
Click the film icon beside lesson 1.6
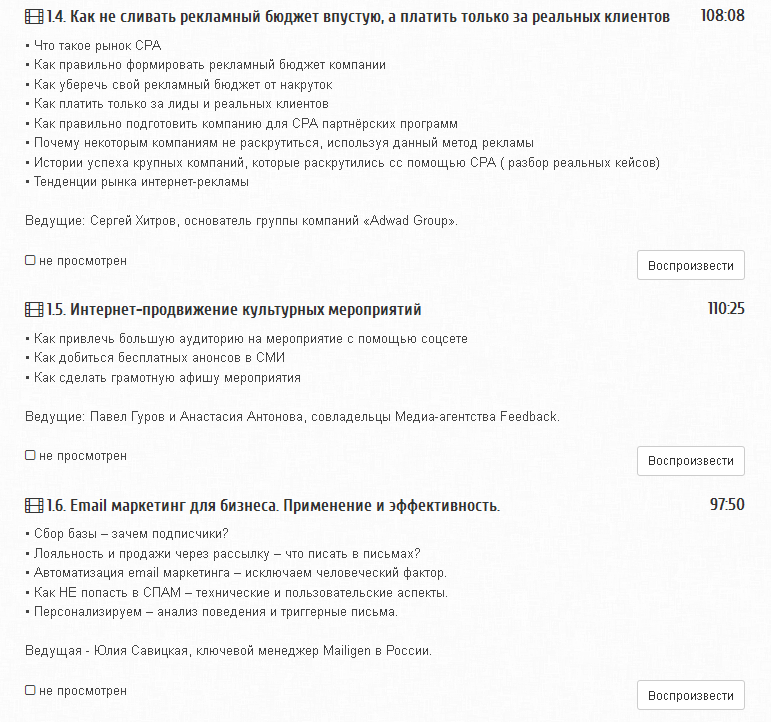[x=34, y=506]
